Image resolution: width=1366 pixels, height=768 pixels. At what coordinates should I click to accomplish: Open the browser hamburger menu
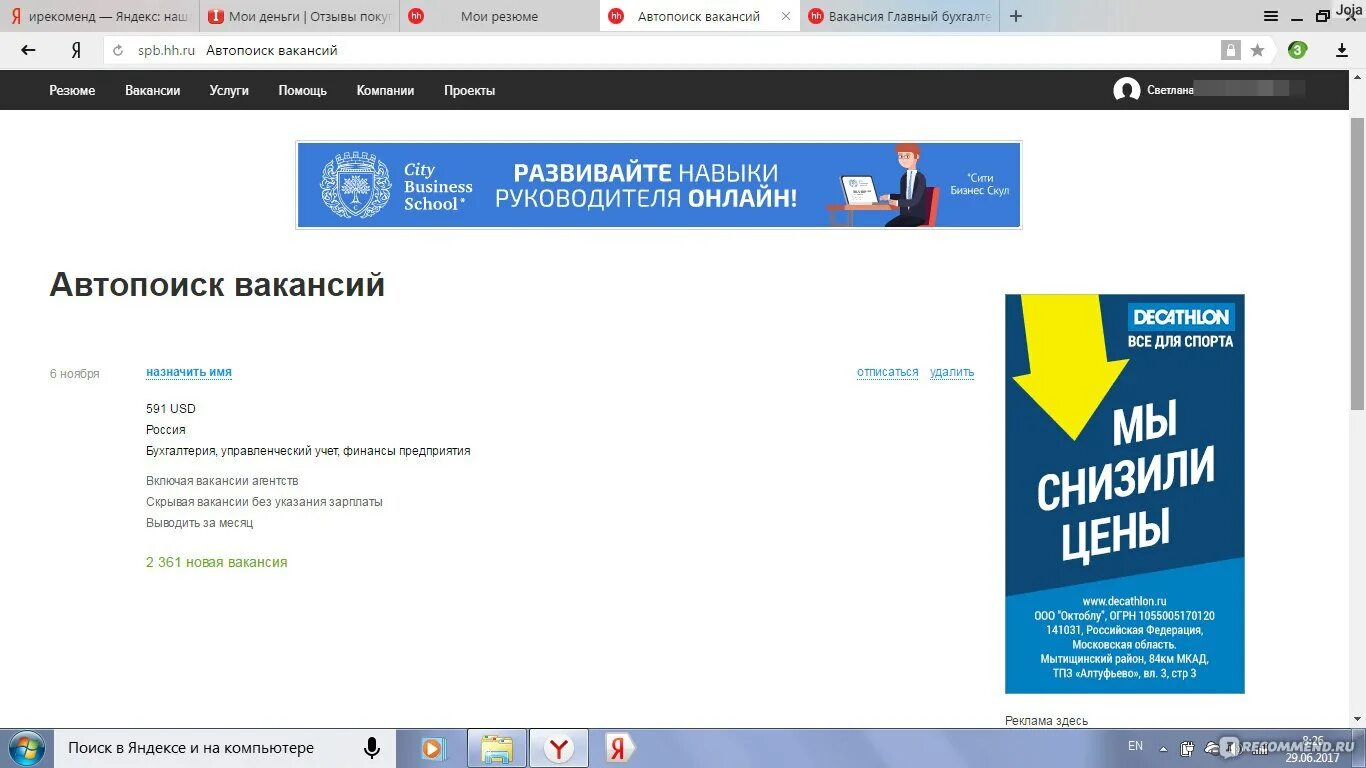(x=1271, y=16)
